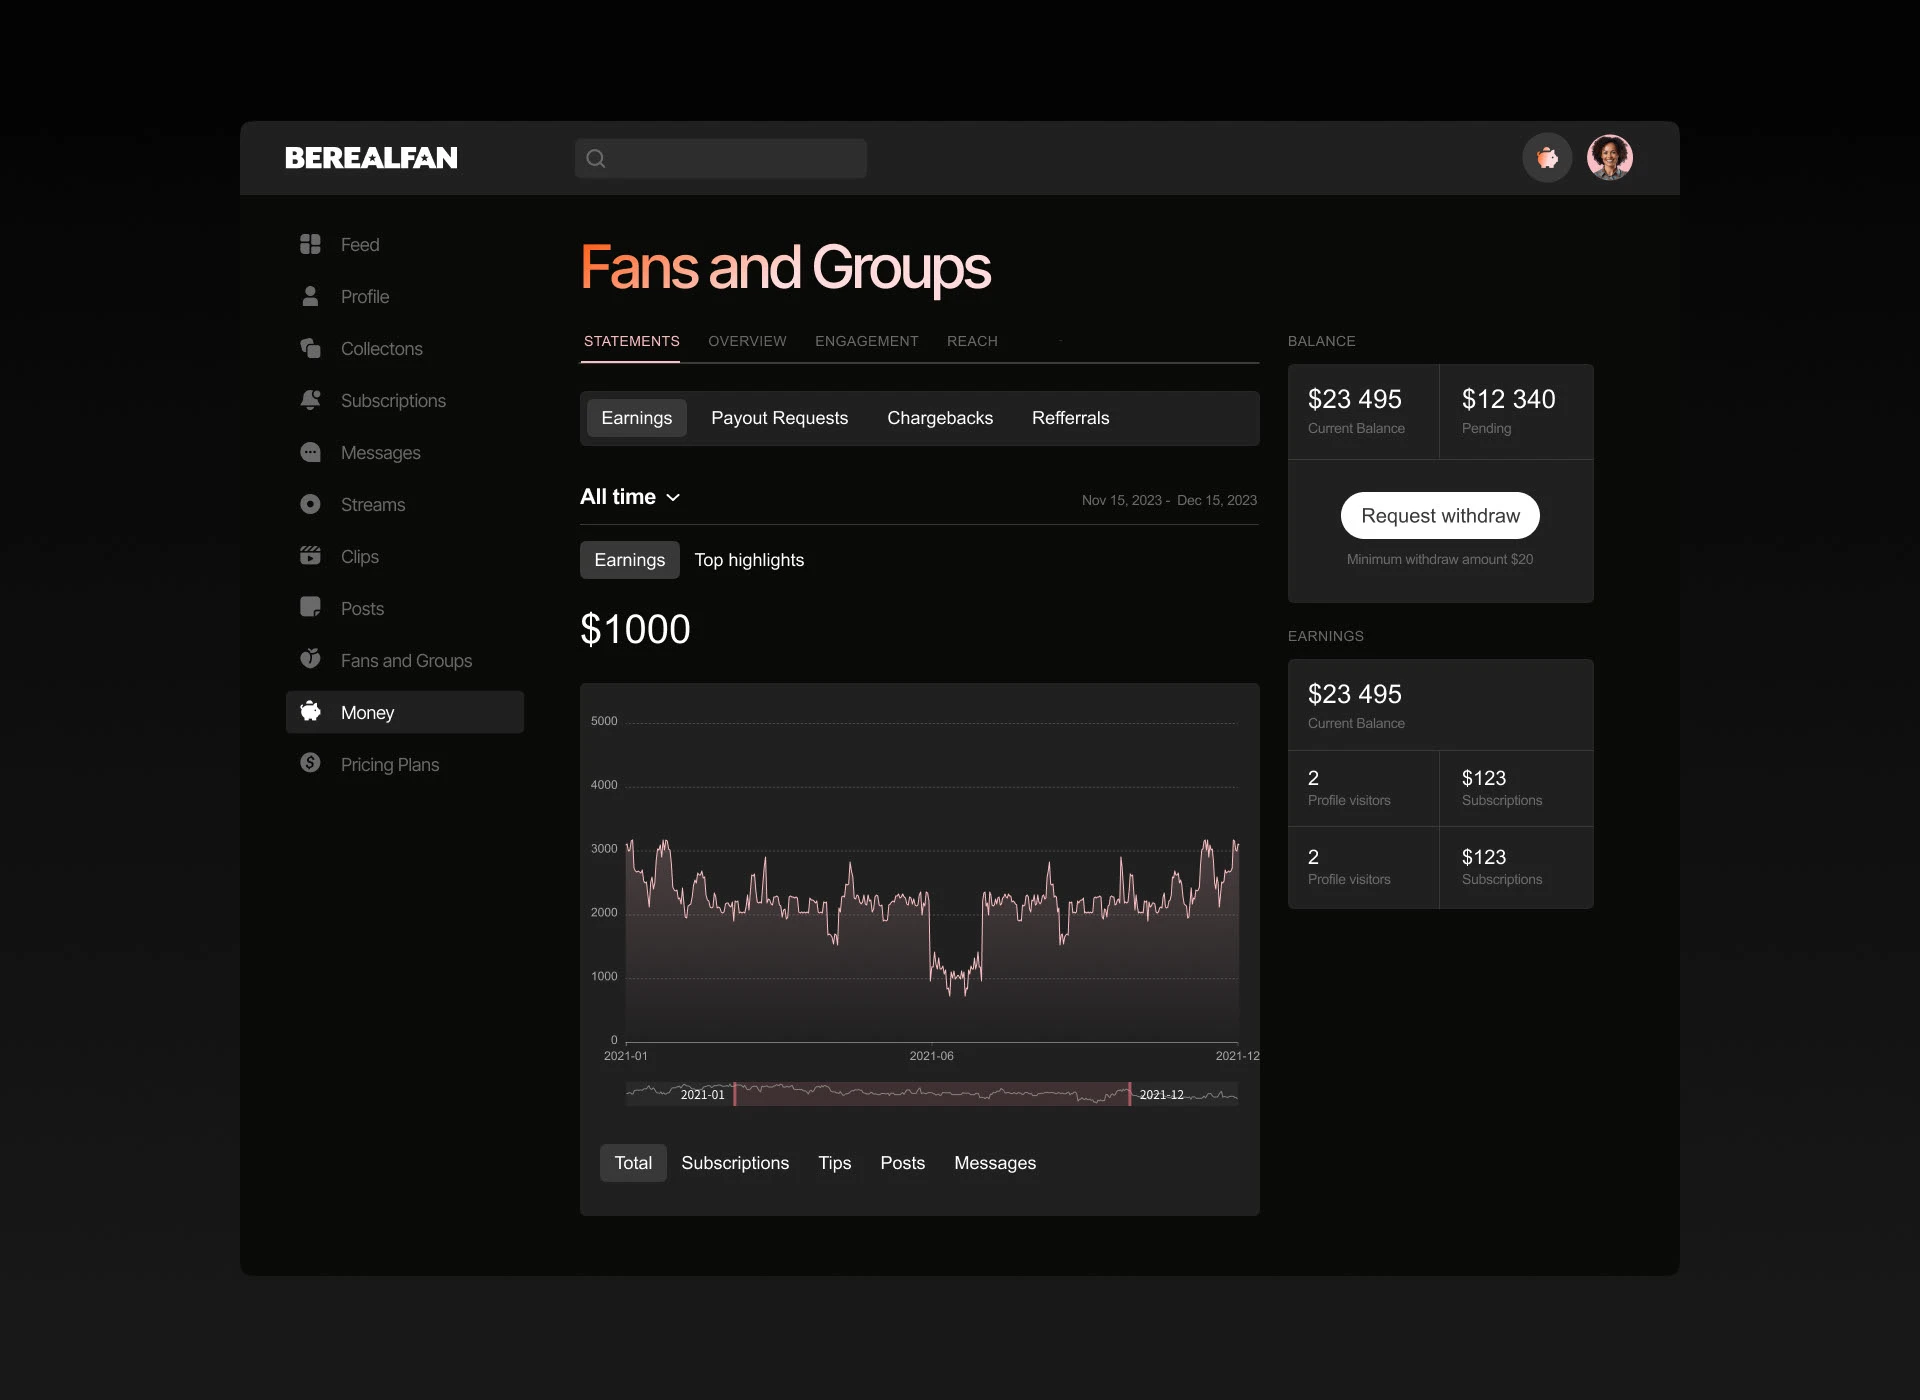Viewport: 1920px width, 1400px height.
Task: Switch to the OVERVIEW tab
Action: click(746, 341)
